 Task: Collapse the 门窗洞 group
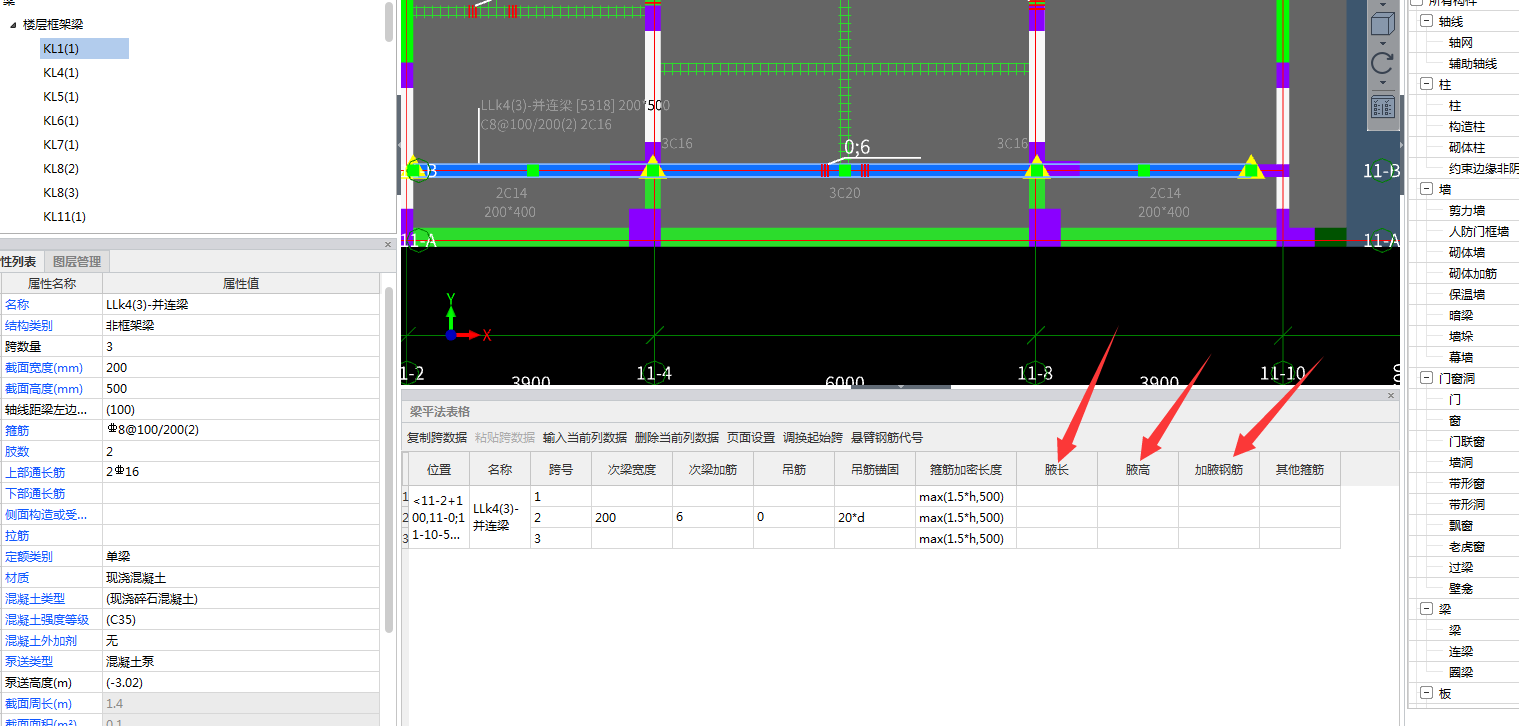(x=1426, y=378)
